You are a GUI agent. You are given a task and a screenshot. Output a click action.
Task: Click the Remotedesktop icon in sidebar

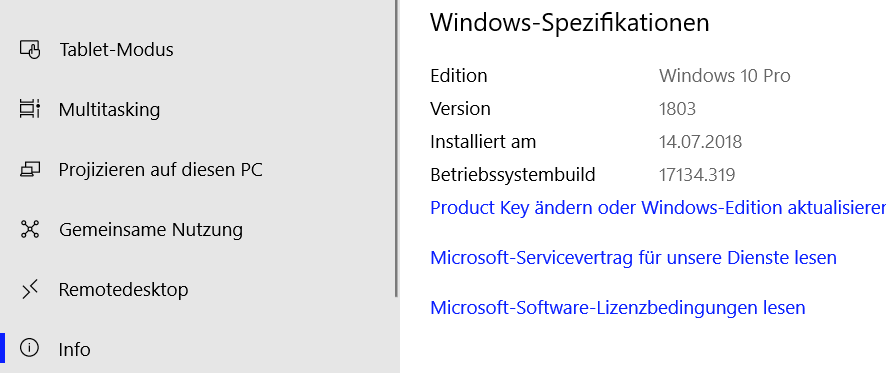click(x=30, y=289)
